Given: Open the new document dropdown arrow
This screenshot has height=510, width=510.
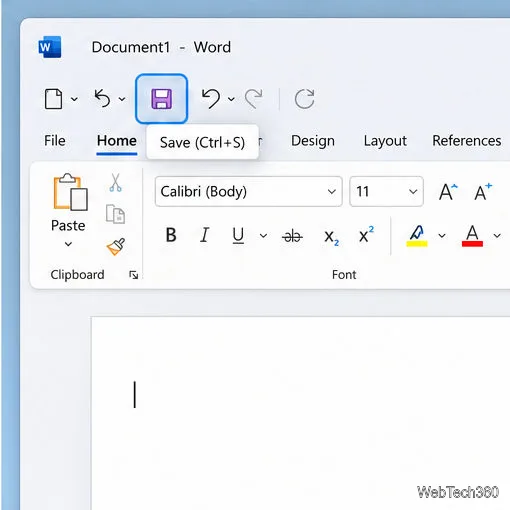Looking at the screenshot, I should click(75, 99).
